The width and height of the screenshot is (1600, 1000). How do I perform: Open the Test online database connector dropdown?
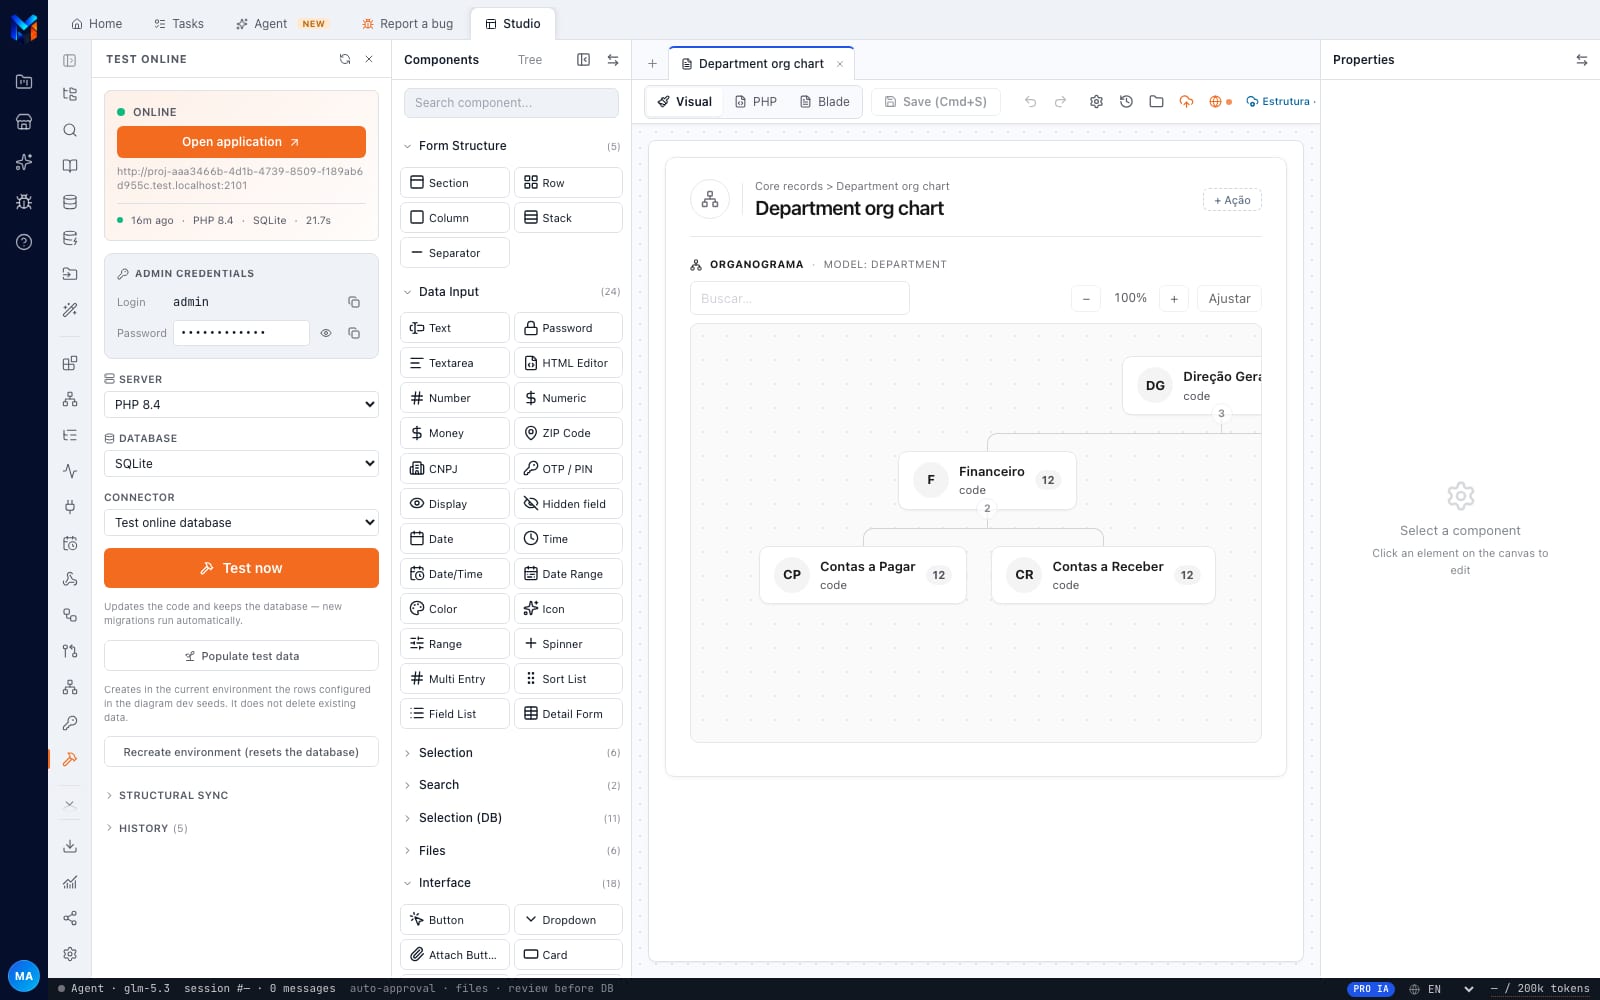click(x=241, y=522)
